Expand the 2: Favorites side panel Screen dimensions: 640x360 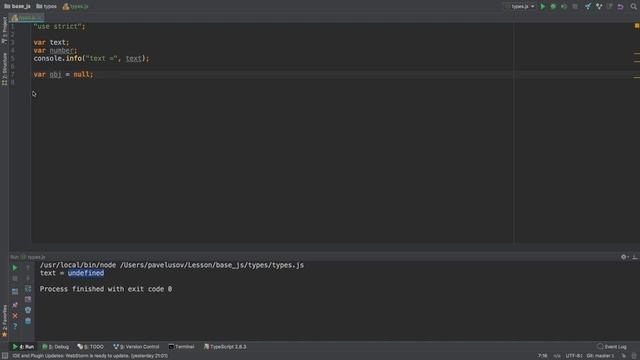tap(4, 321)
